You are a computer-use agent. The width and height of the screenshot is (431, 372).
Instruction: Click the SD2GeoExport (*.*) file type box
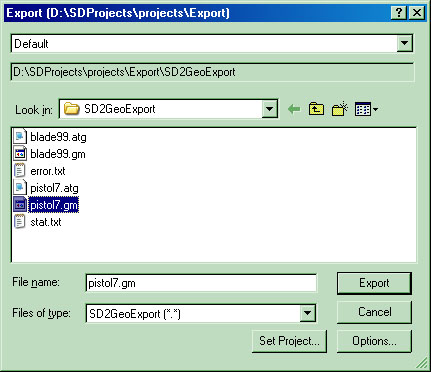(201, 313)
